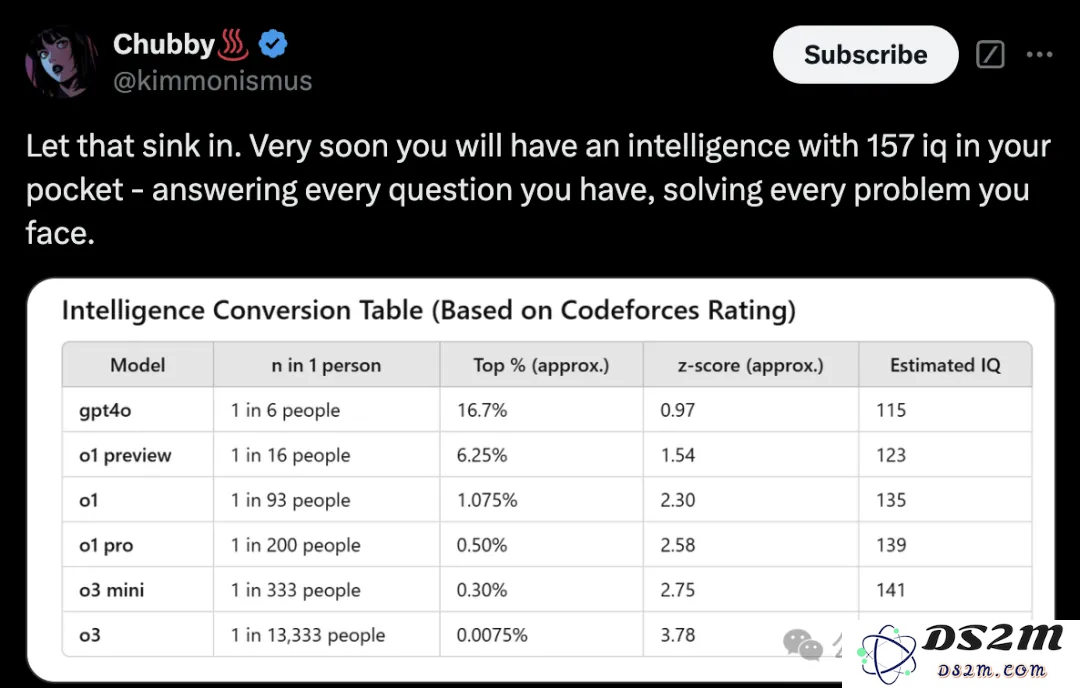Click the blue verified badge
The image size is (1080, 688).
point(273,44)
